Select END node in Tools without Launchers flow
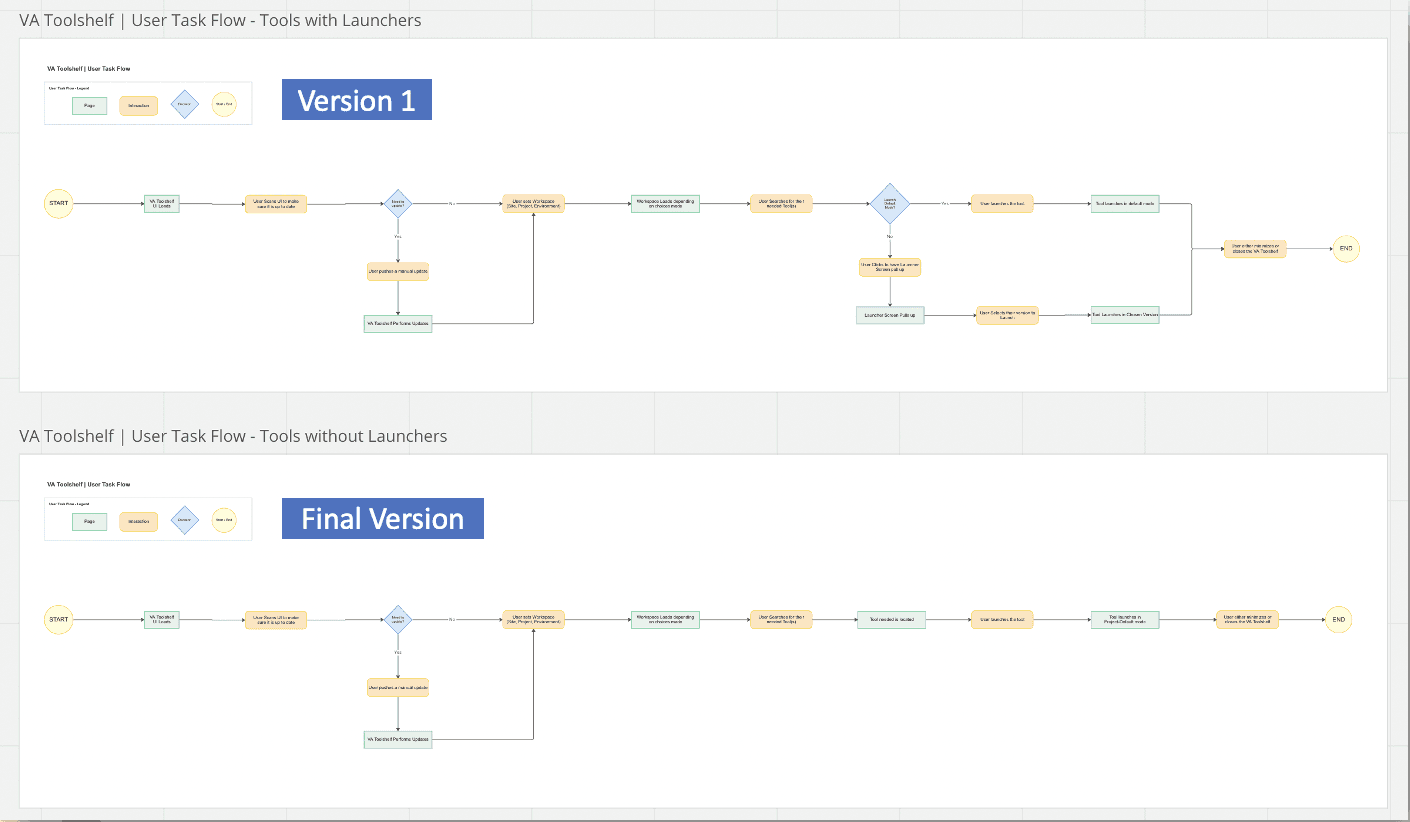1410x822 pixels. (x=1339, y=620)
